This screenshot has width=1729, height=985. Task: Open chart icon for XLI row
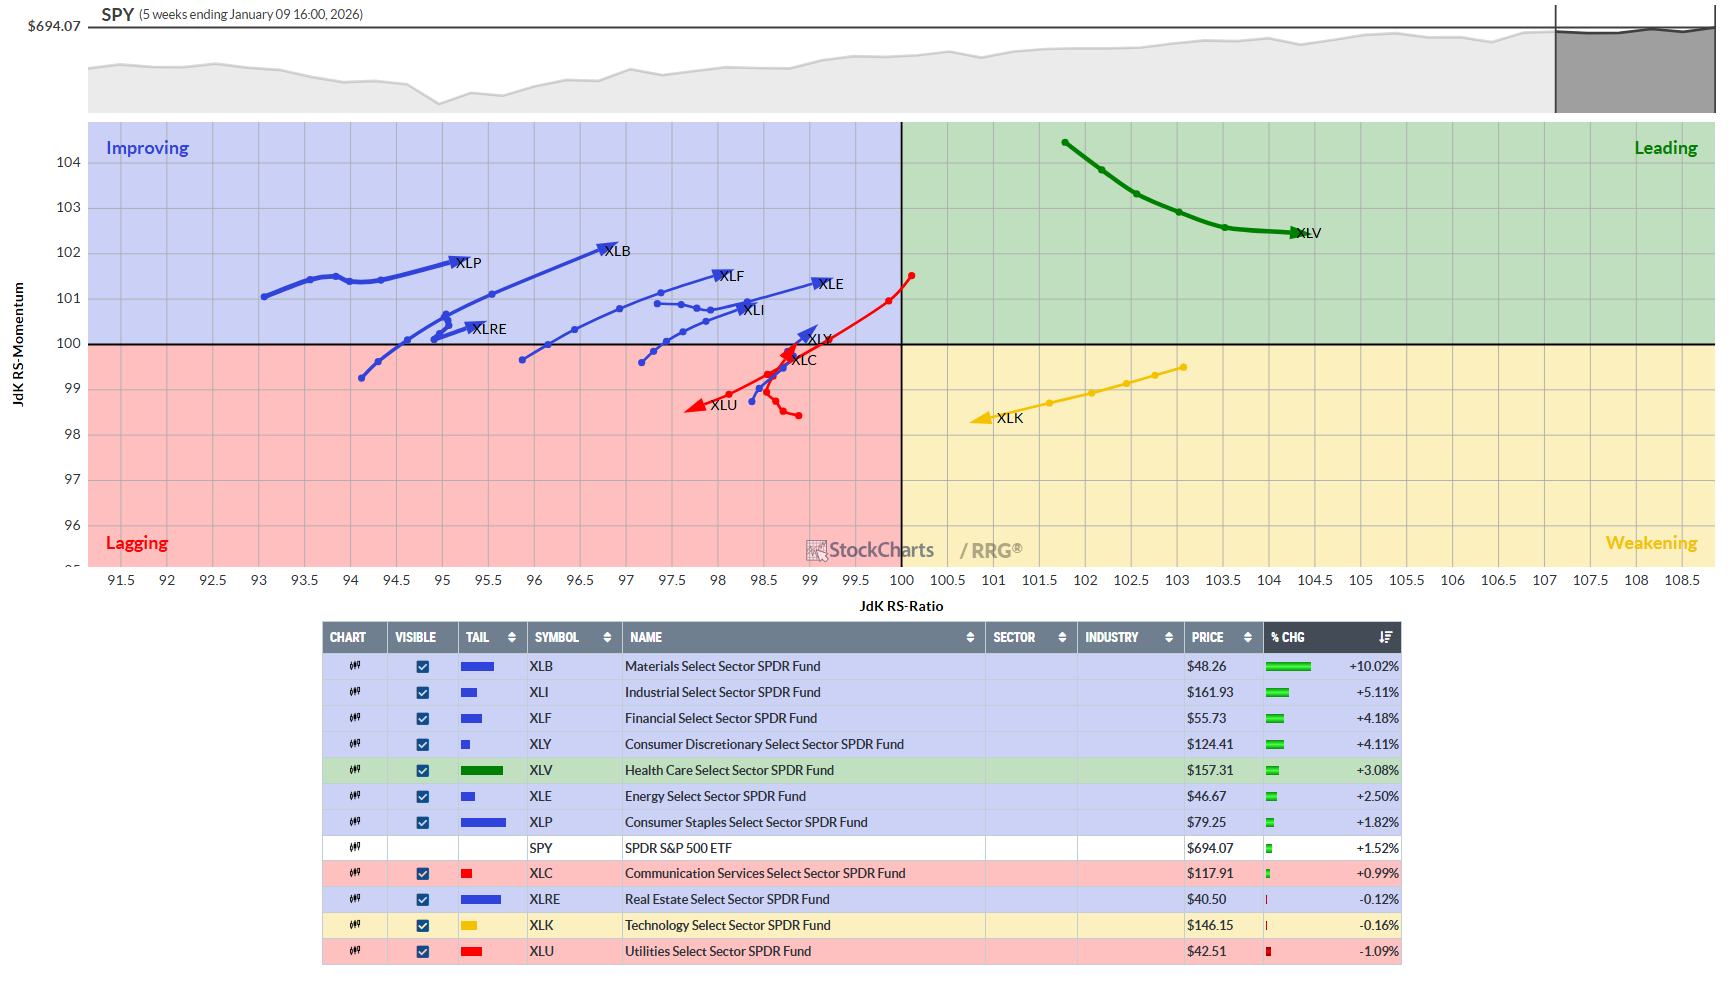tap(354, 692)
